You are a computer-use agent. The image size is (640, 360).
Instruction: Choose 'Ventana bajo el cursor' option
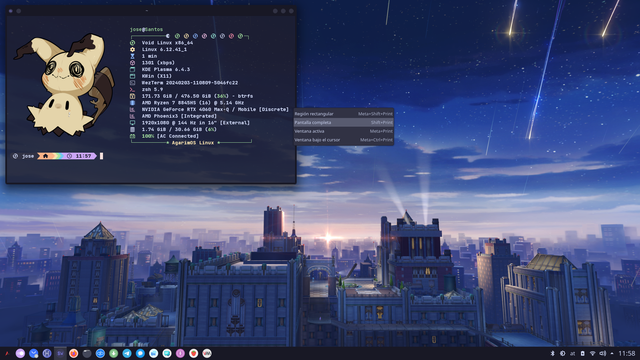[x=344, y=140]
